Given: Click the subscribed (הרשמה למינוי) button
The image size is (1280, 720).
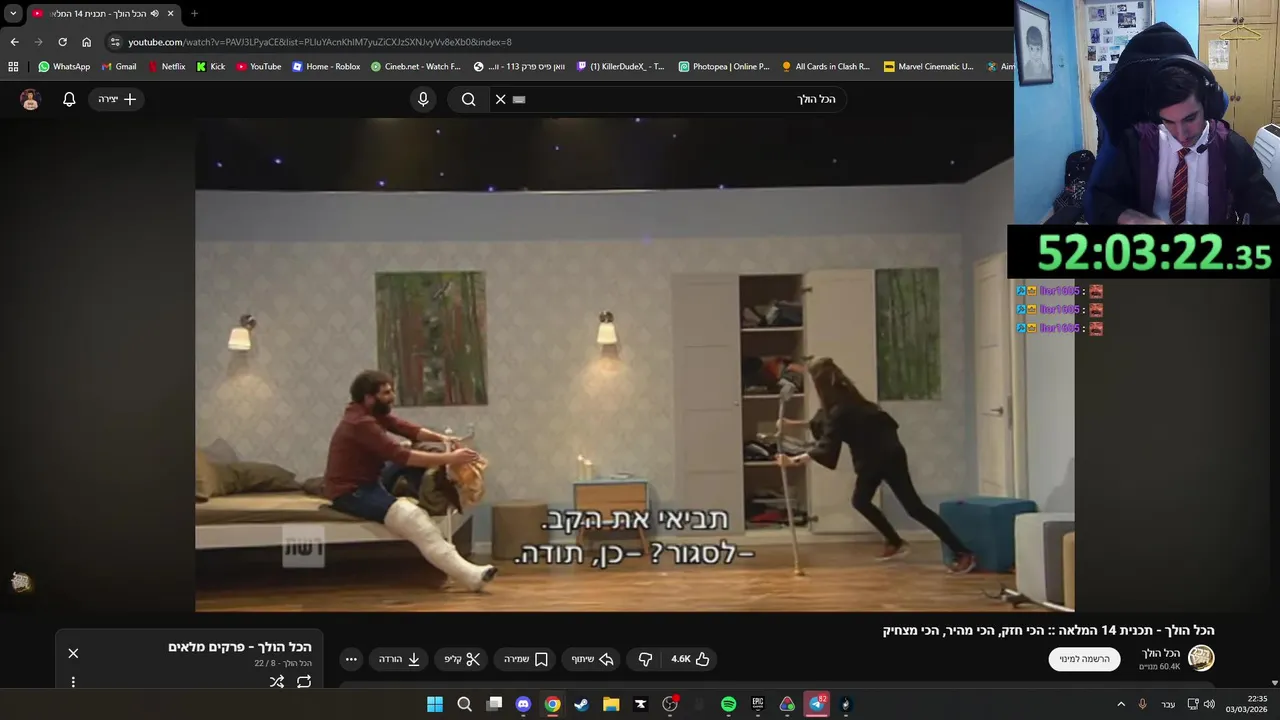Looking at the screenshot, I should point(1084,659).
